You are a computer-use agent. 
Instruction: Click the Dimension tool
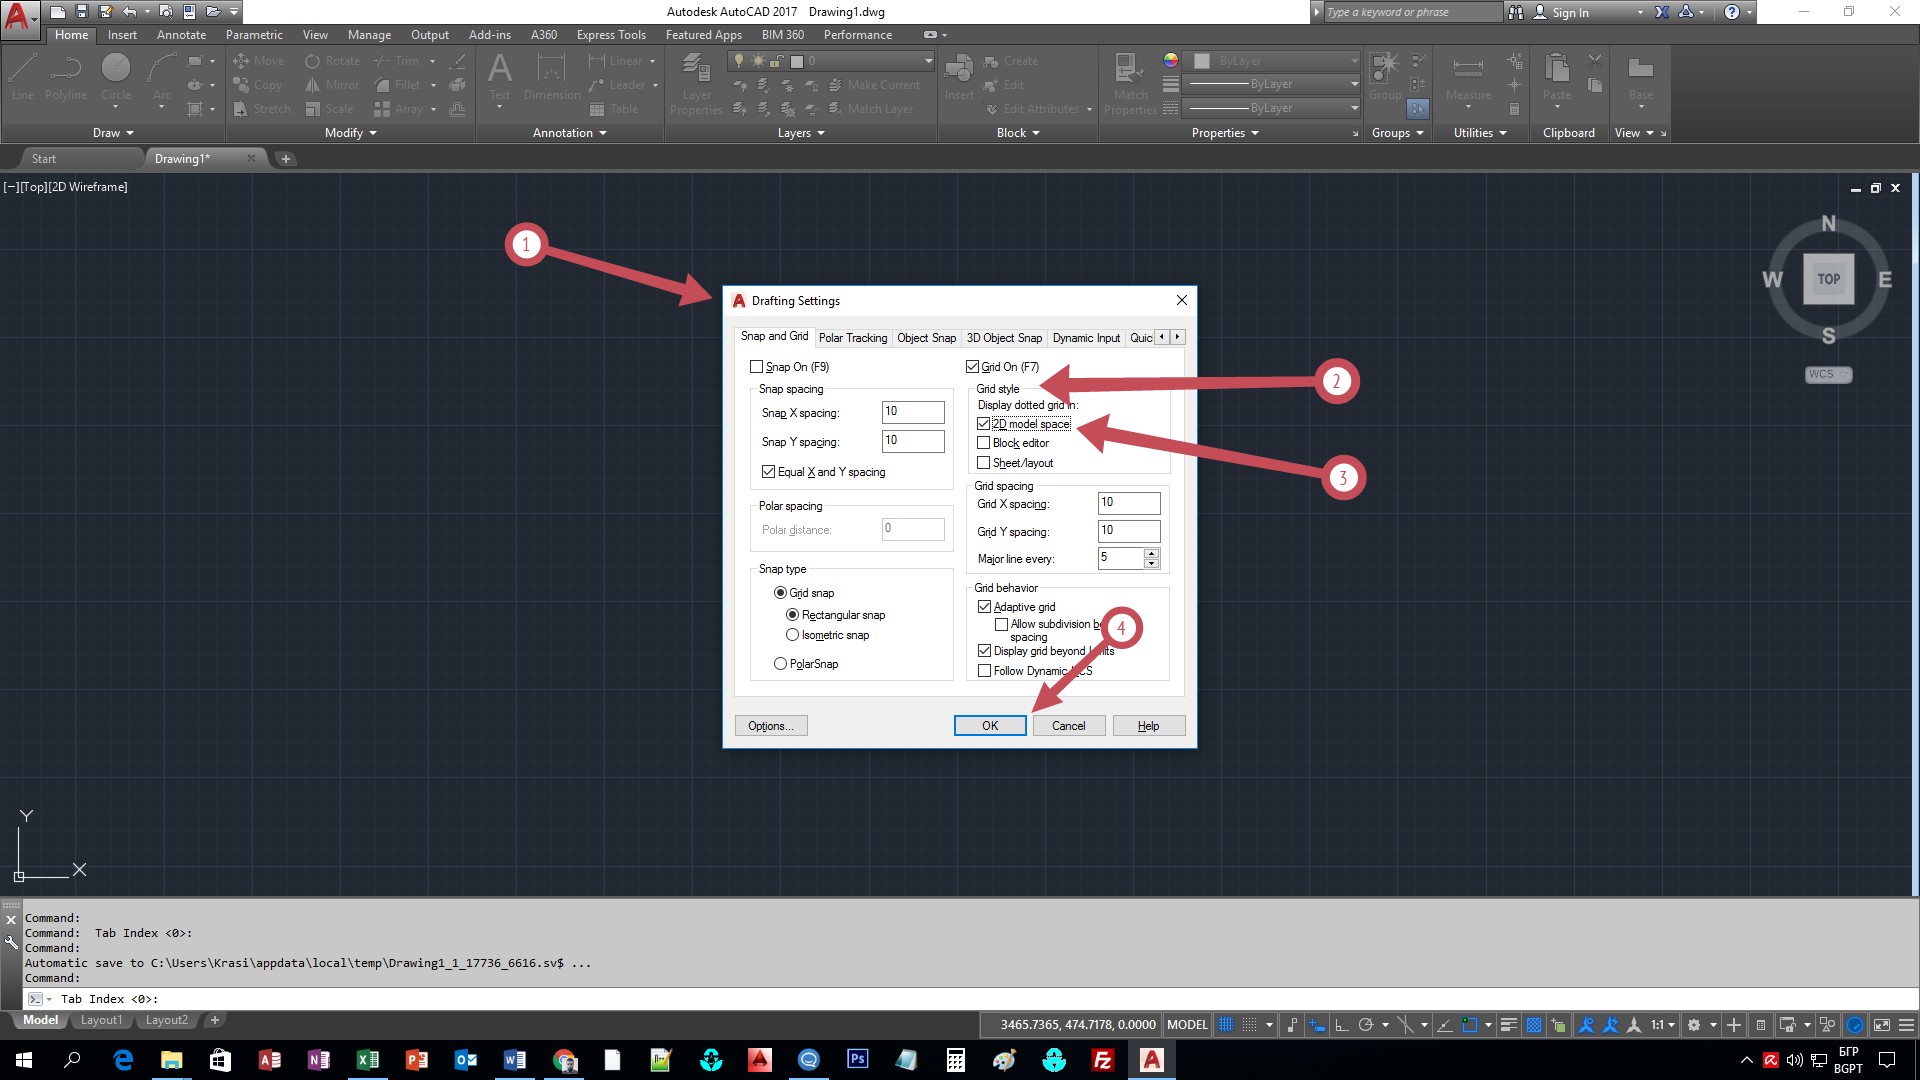pos(551,77)
